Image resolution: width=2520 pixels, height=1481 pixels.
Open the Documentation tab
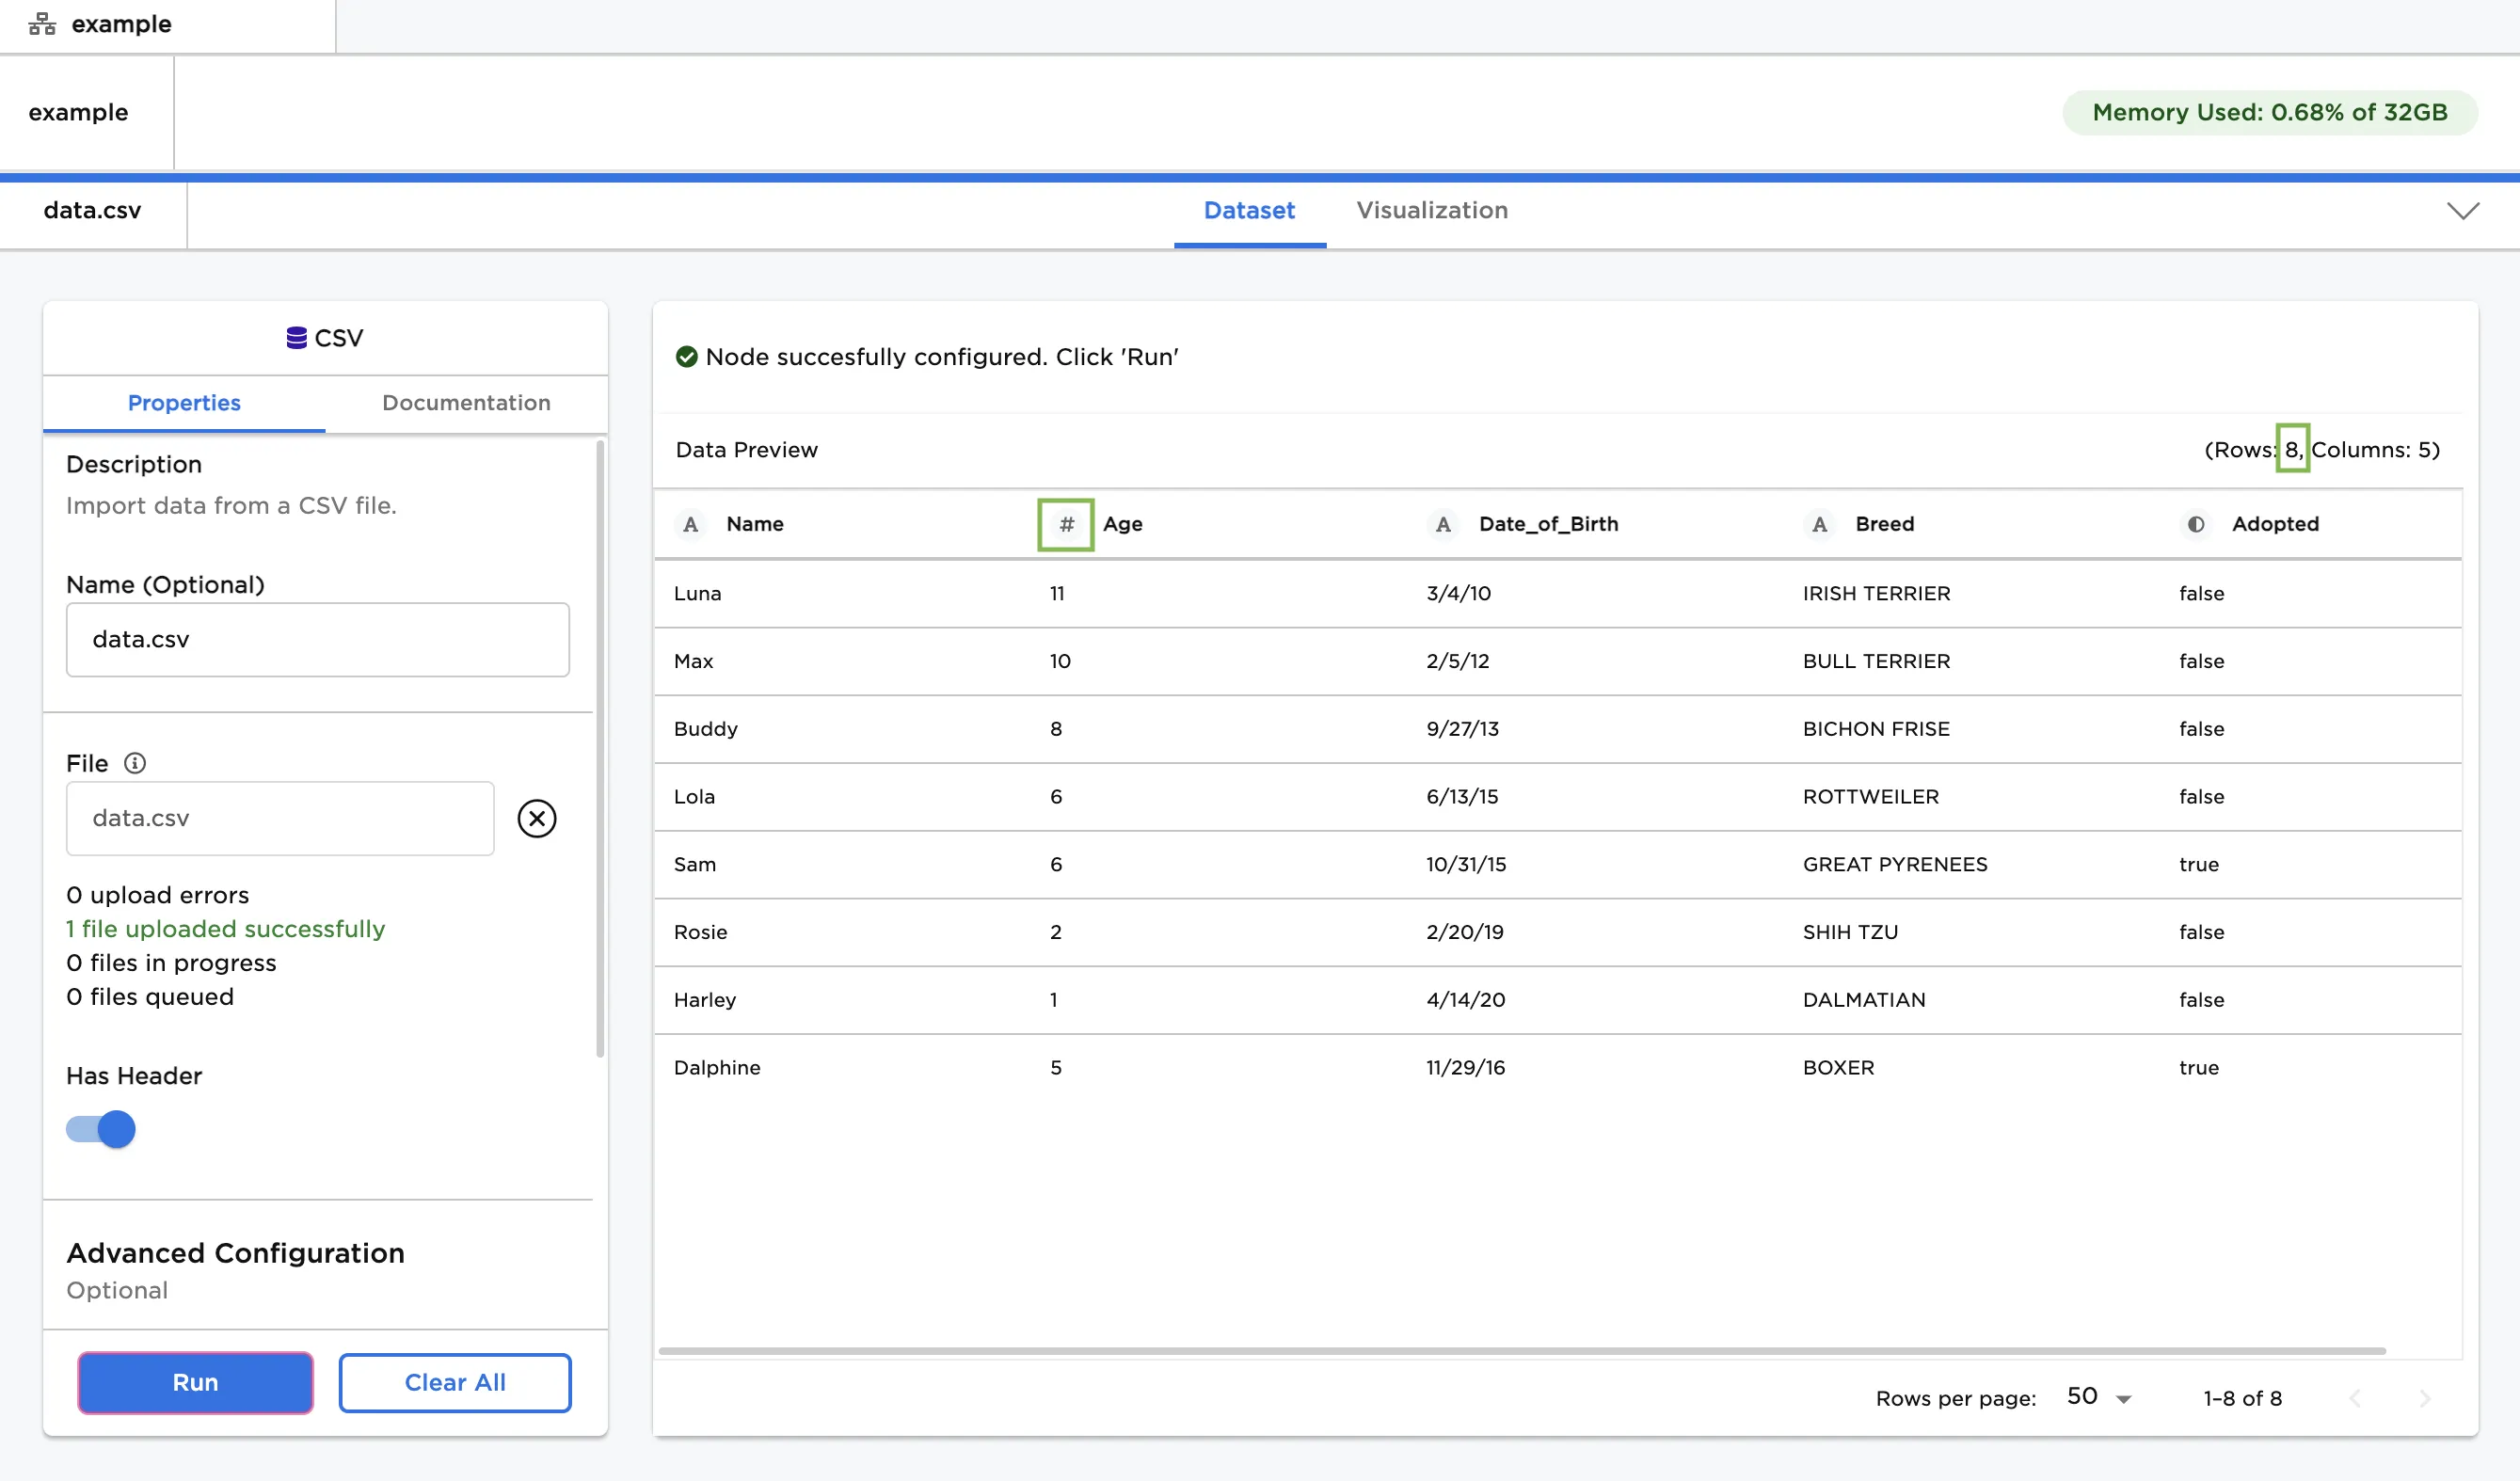466,402
